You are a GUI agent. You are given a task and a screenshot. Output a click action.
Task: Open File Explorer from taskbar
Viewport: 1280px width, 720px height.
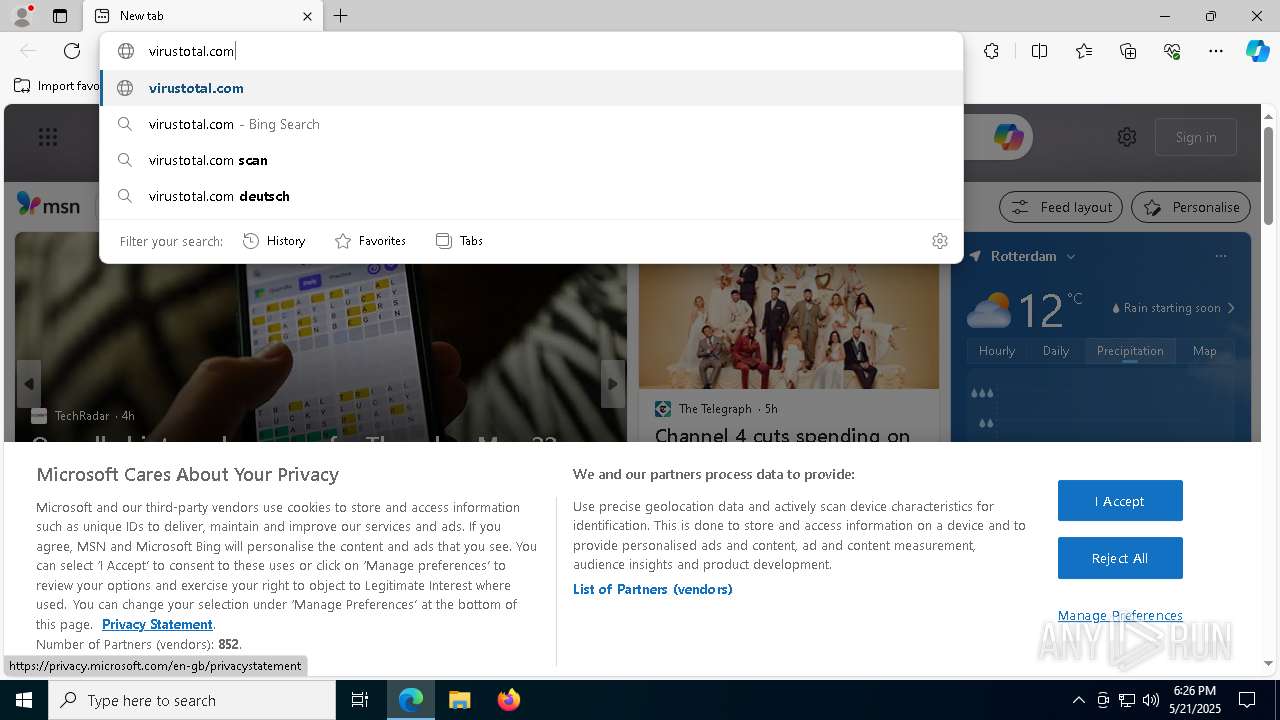click(459, 700)
